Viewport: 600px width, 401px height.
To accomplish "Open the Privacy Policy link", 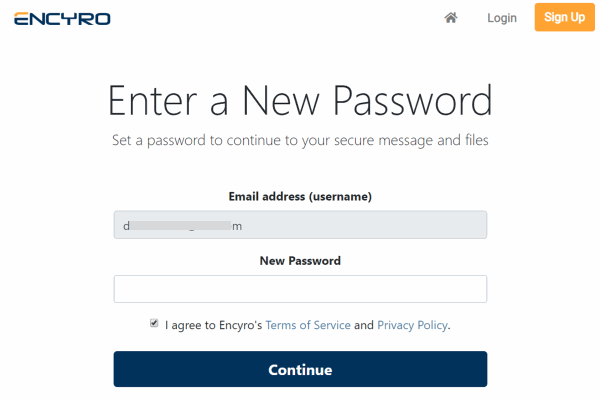I will coord(412,325).
